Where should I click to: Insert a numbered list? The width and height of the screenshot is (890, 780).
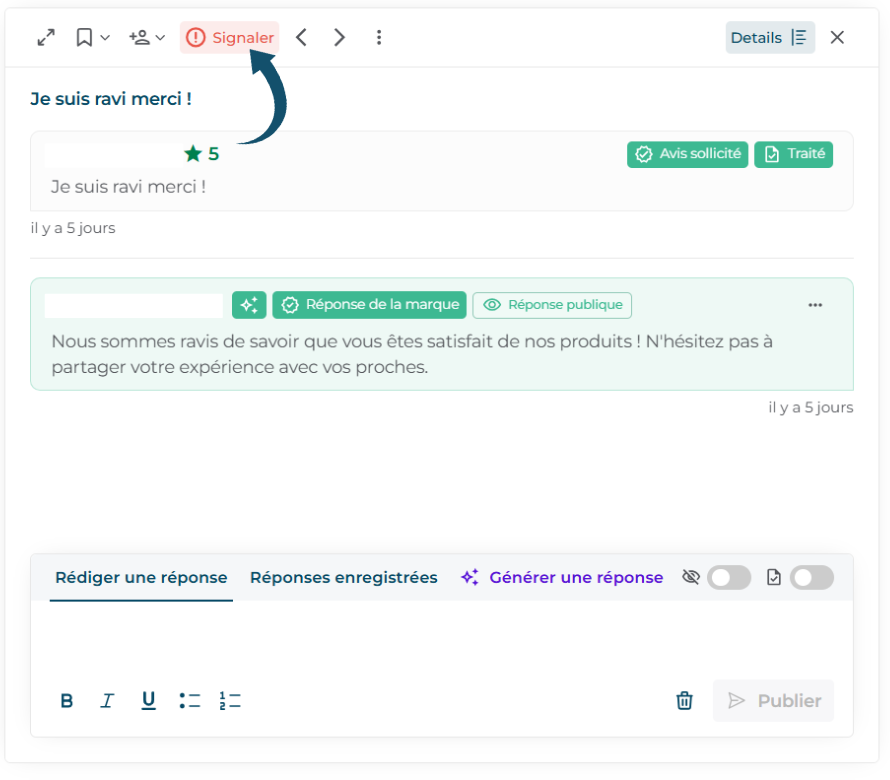[x=230, y=701]
